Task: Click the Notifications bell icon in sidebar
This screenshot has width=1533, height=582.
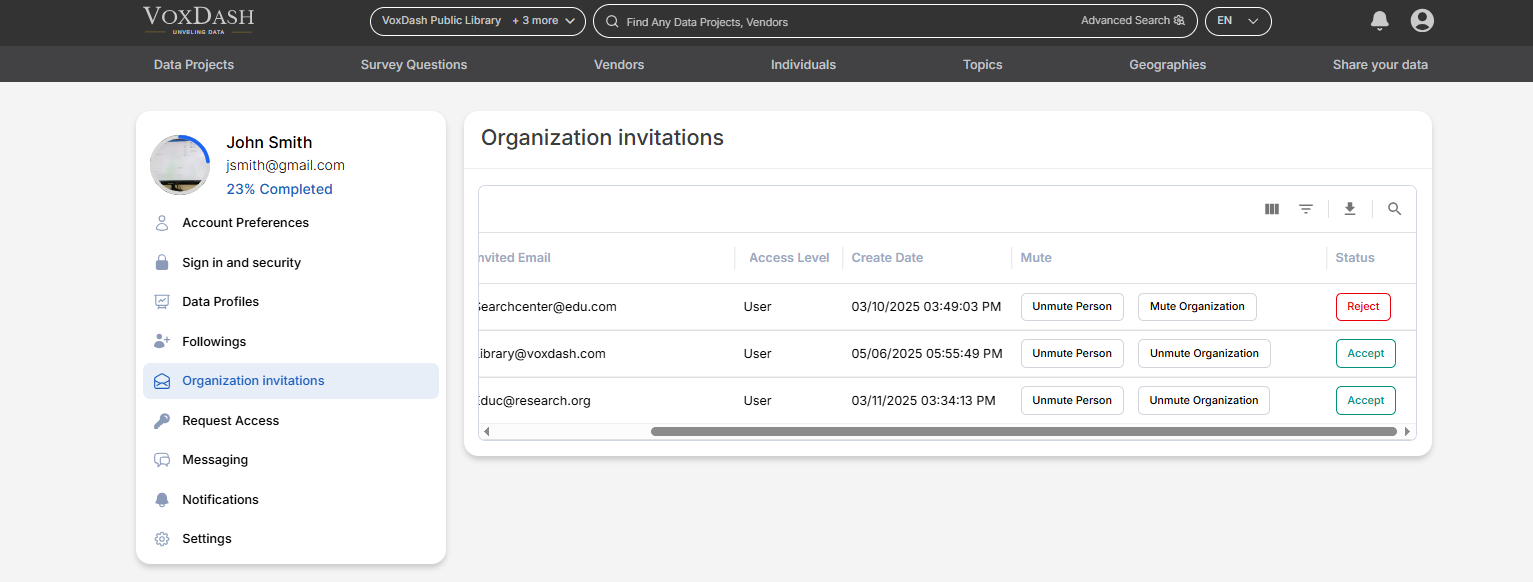Action: click(162, 500)
